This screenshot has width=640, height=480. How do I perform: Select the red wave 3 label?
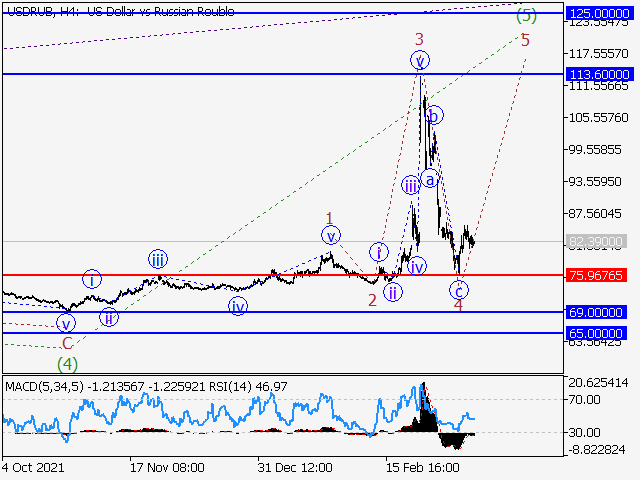(419, 39)
